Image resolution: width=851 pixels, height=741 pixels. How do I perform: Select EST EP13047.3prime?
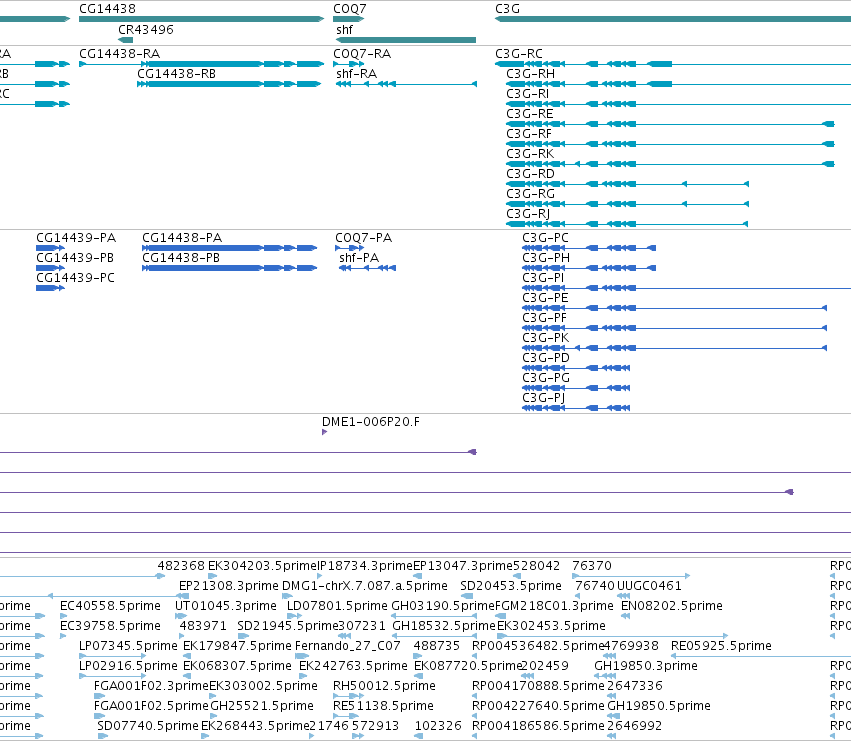463,566
